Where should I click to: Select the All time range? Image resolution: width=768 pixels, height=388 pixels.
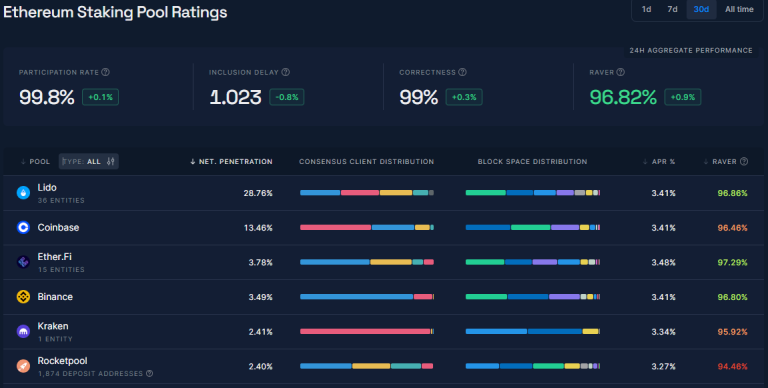[739, 9]
